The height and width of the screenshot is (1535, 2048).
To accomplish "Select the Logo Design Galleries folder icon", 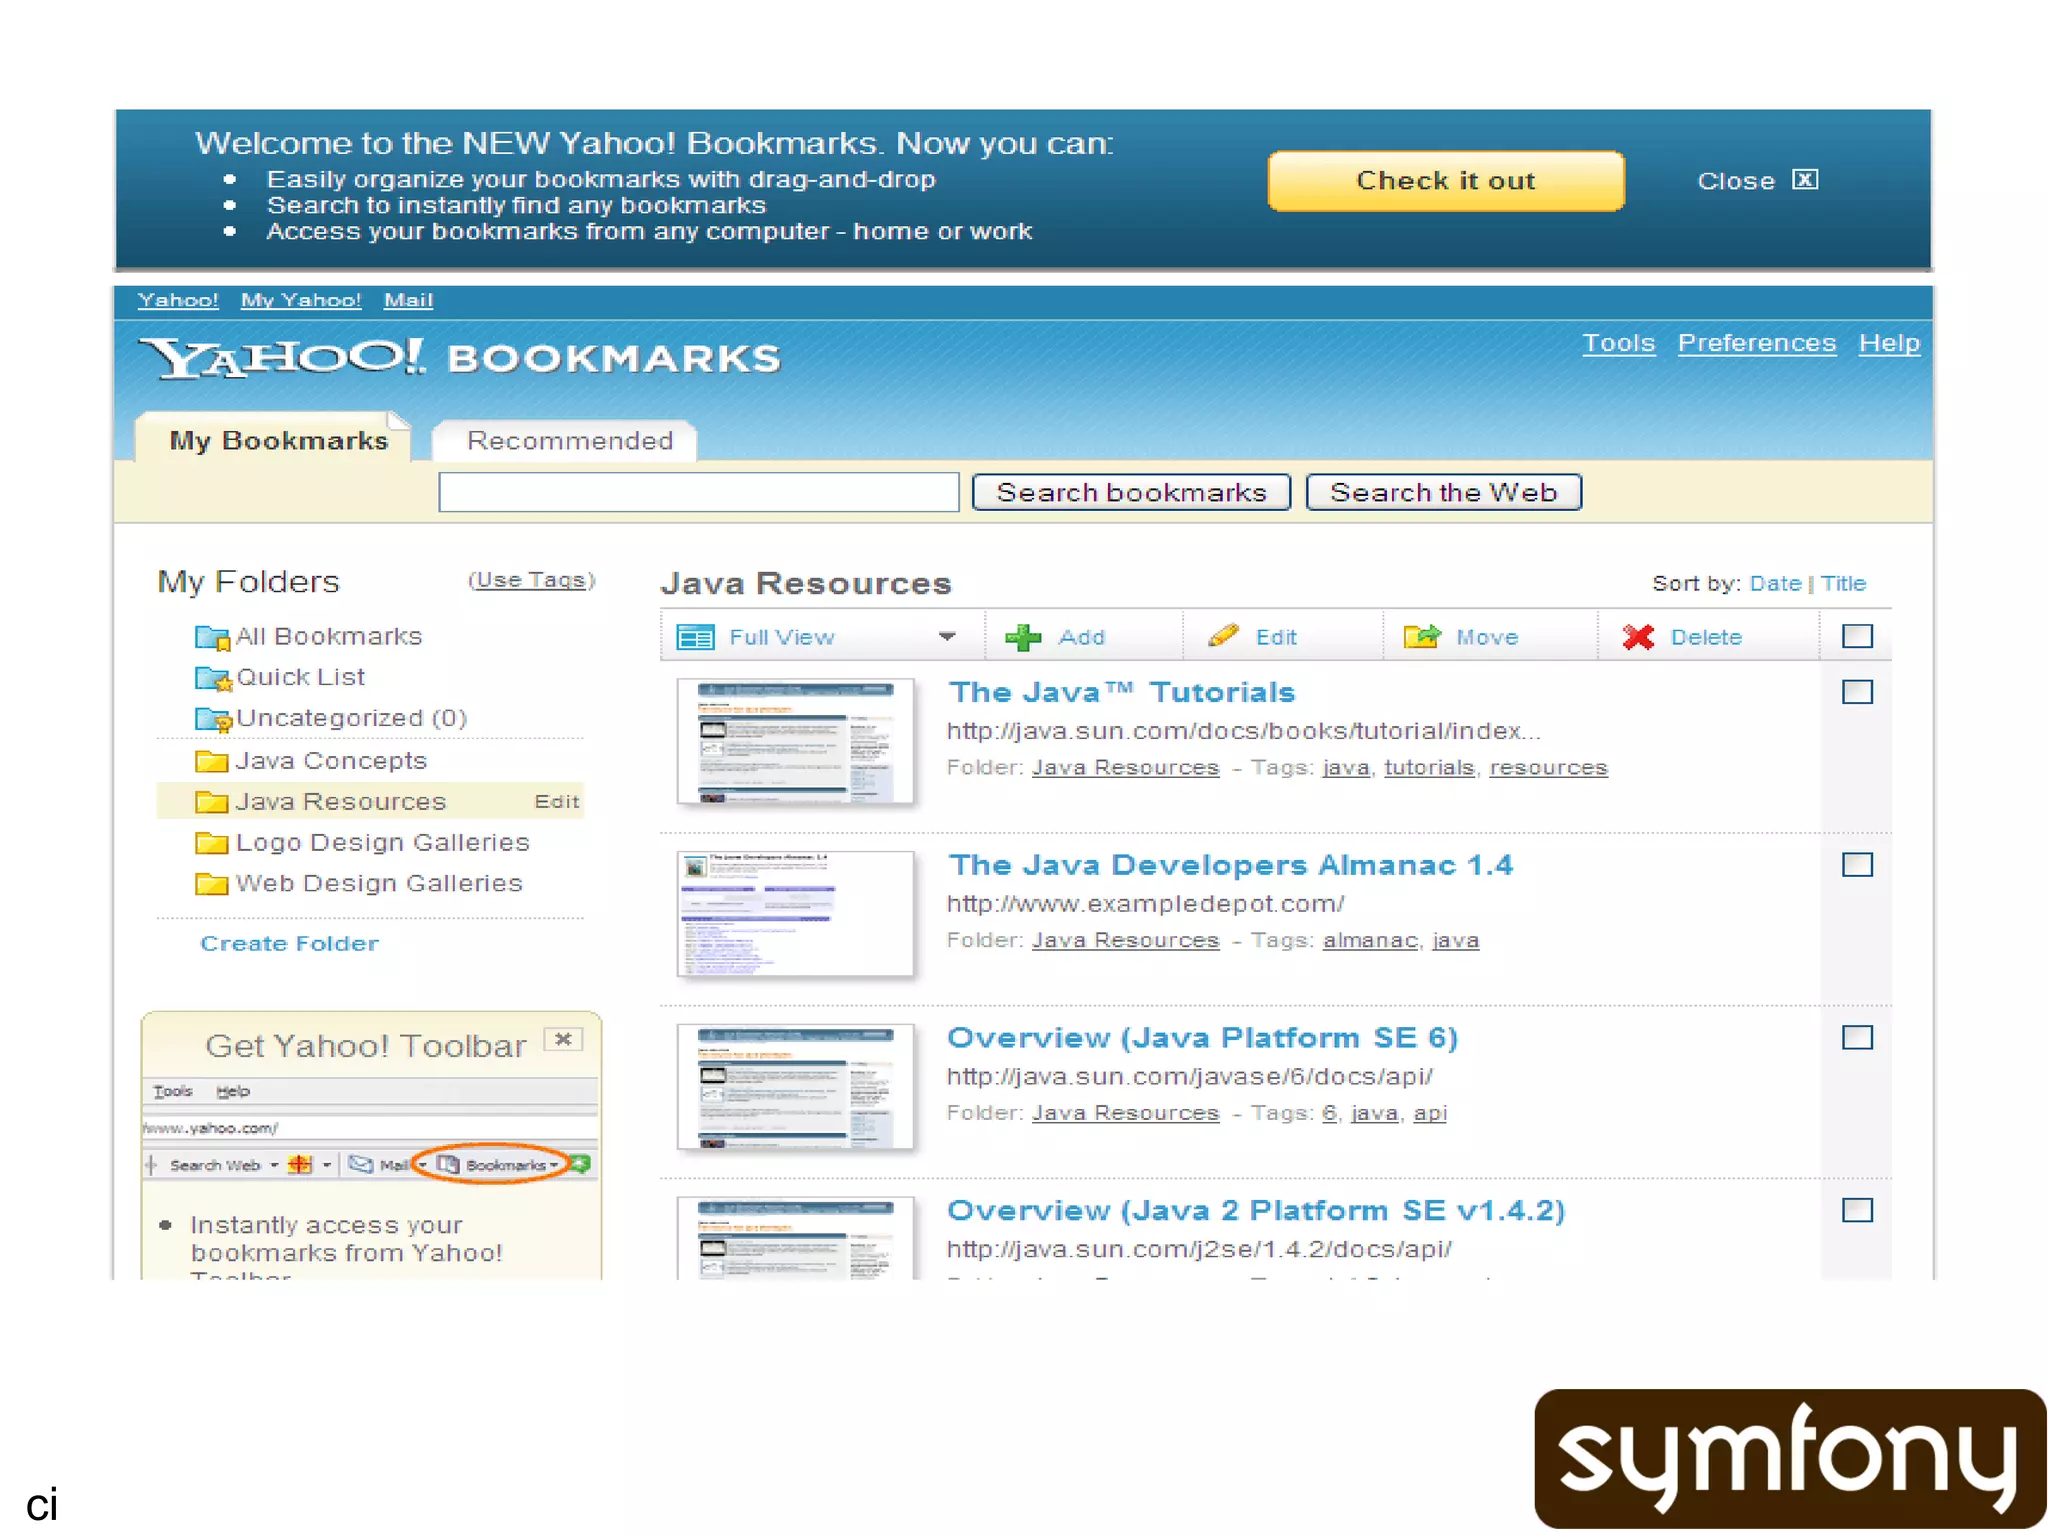I will click(211, 843).
